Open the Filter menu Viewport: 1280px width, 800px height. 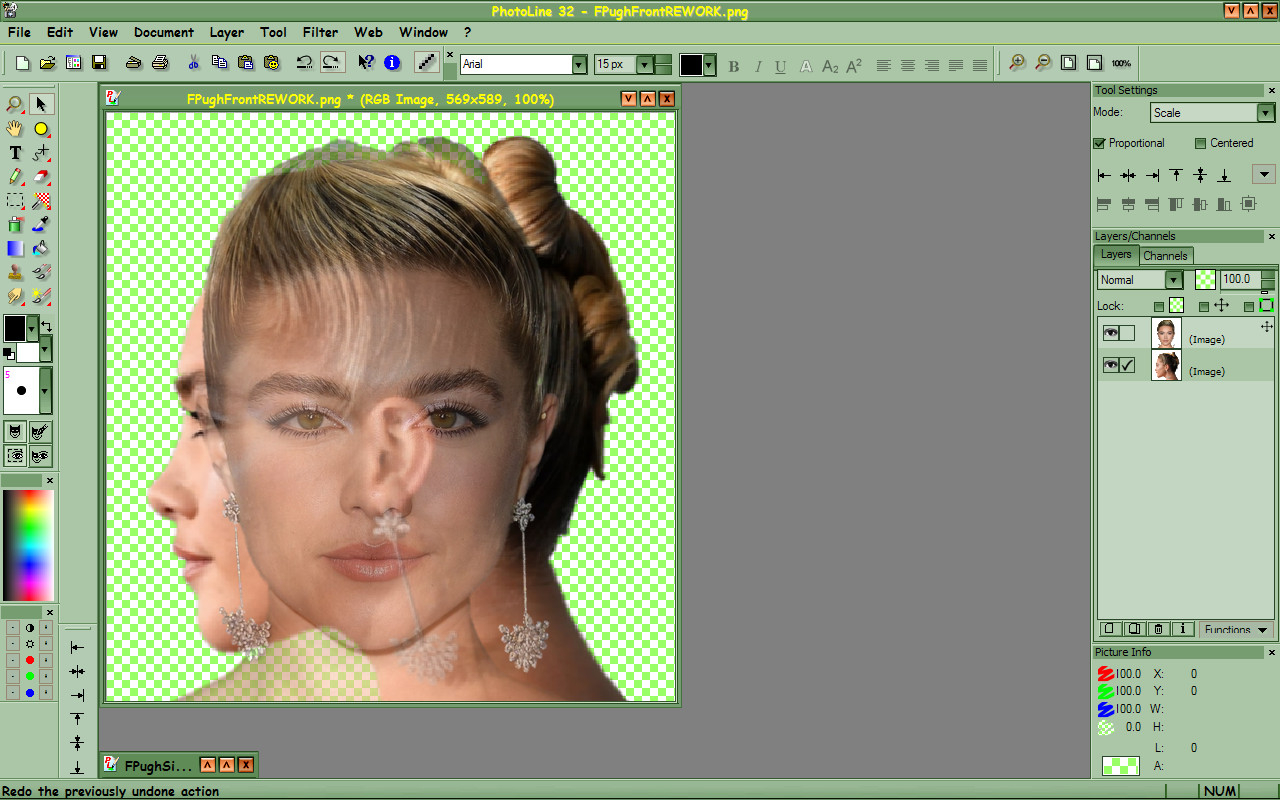tap(320, 32)
